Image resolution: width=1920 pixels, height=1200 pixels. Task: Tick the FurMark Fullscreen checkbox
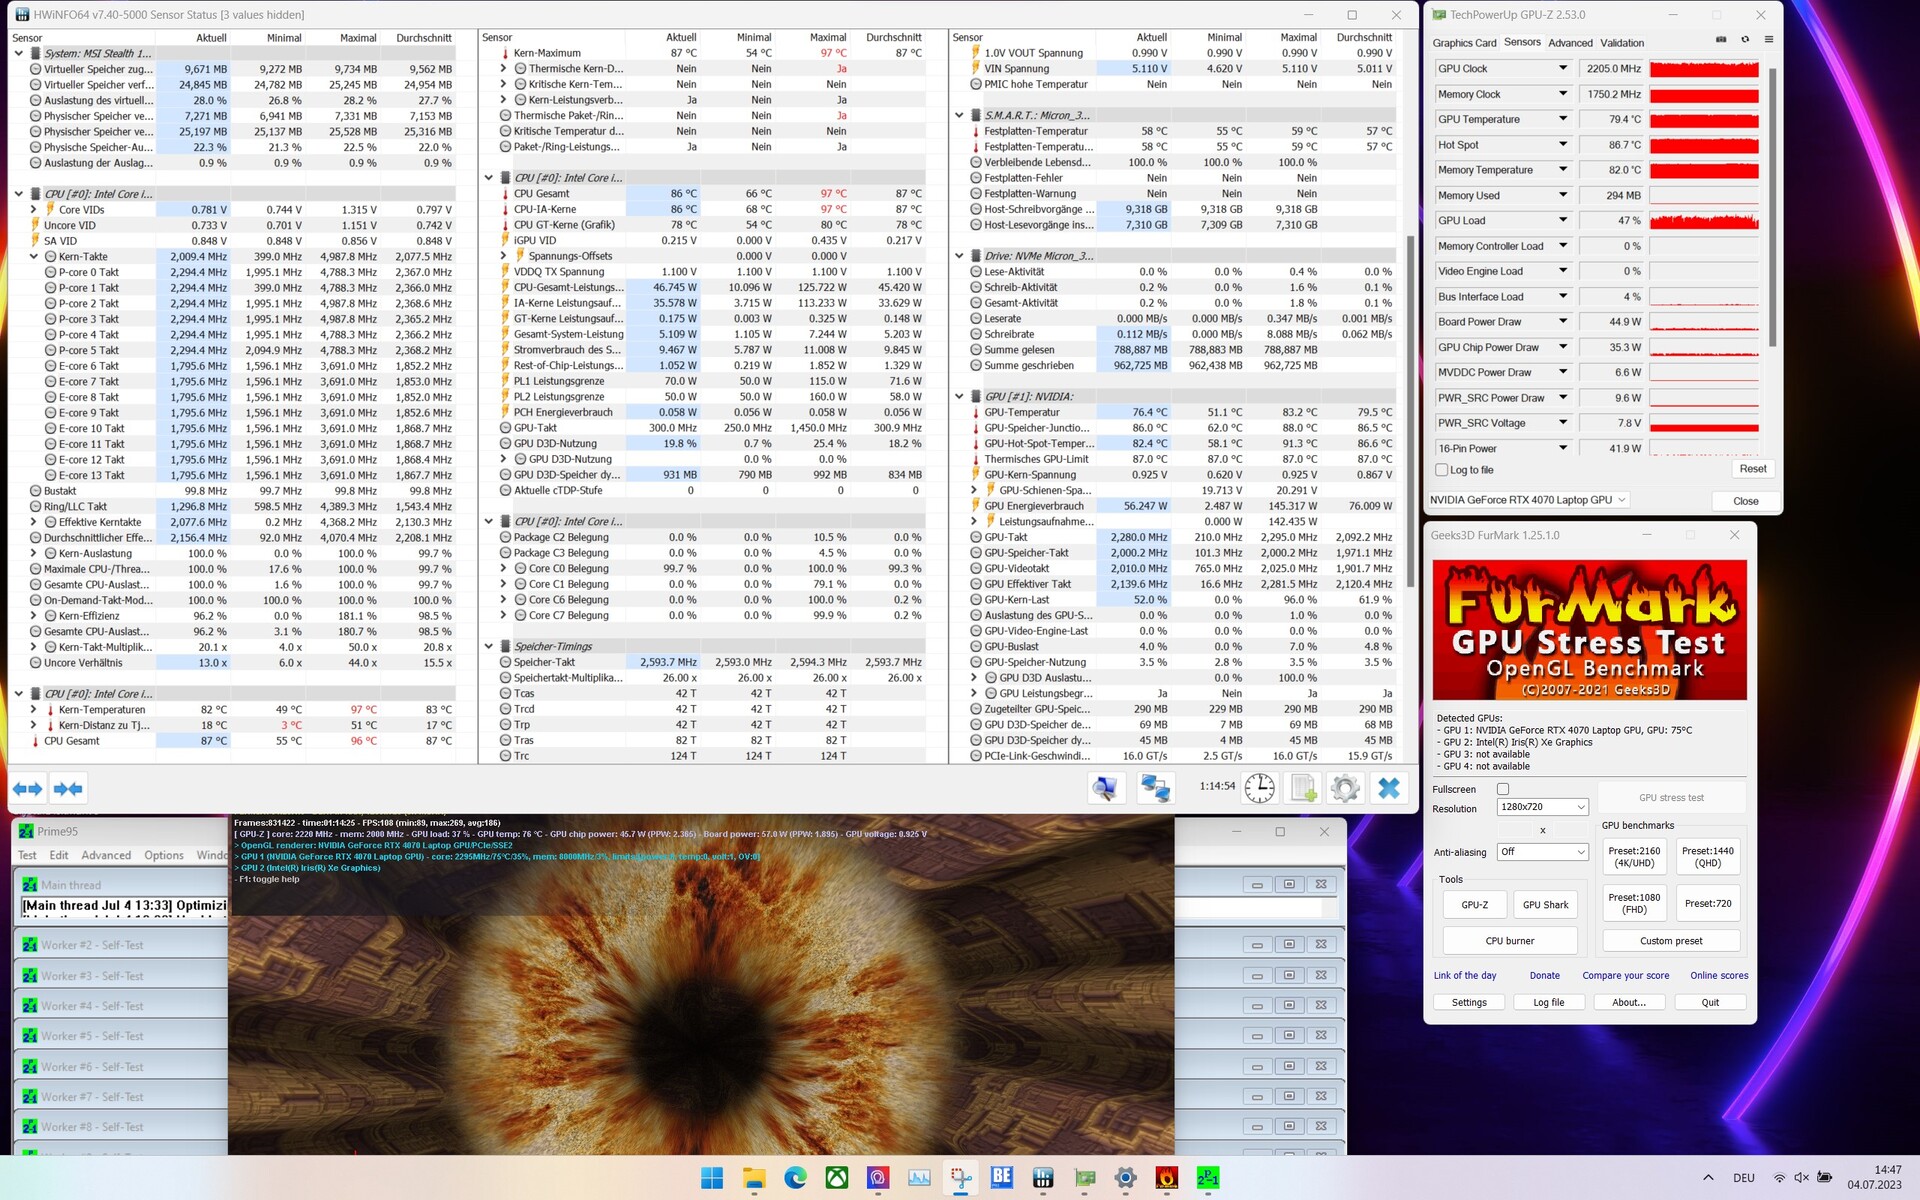pyautogui.click(x=1502, y=789)
